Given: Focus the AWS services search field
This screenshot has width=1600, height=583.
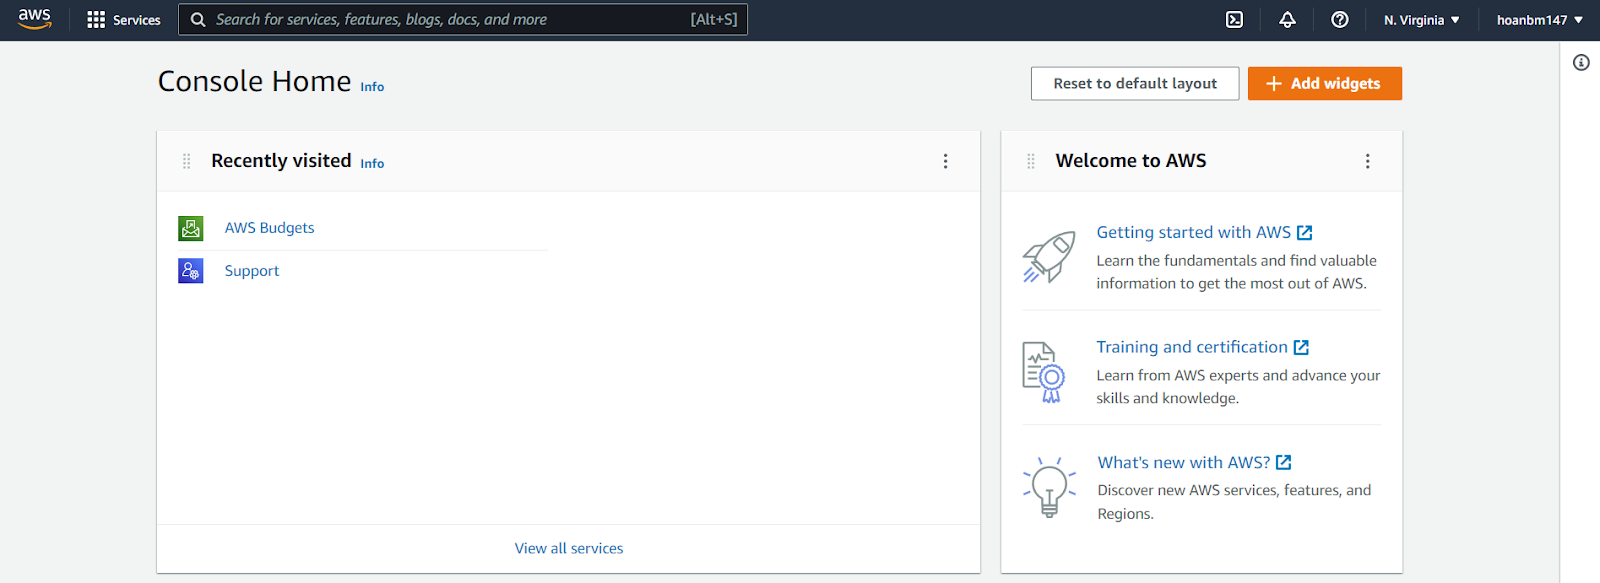Looking at the screenshot, I should point(463,19).
